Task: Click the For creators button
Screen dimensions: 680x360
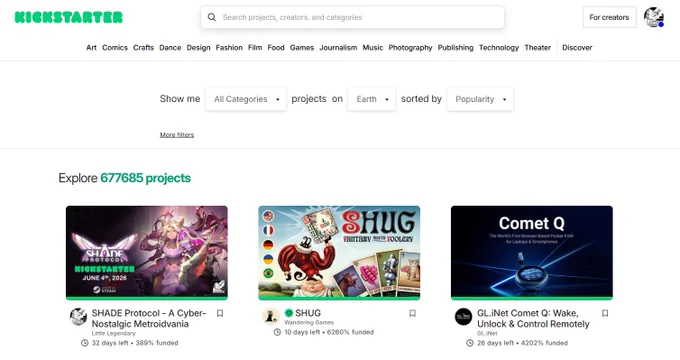Action: point(609,17)
